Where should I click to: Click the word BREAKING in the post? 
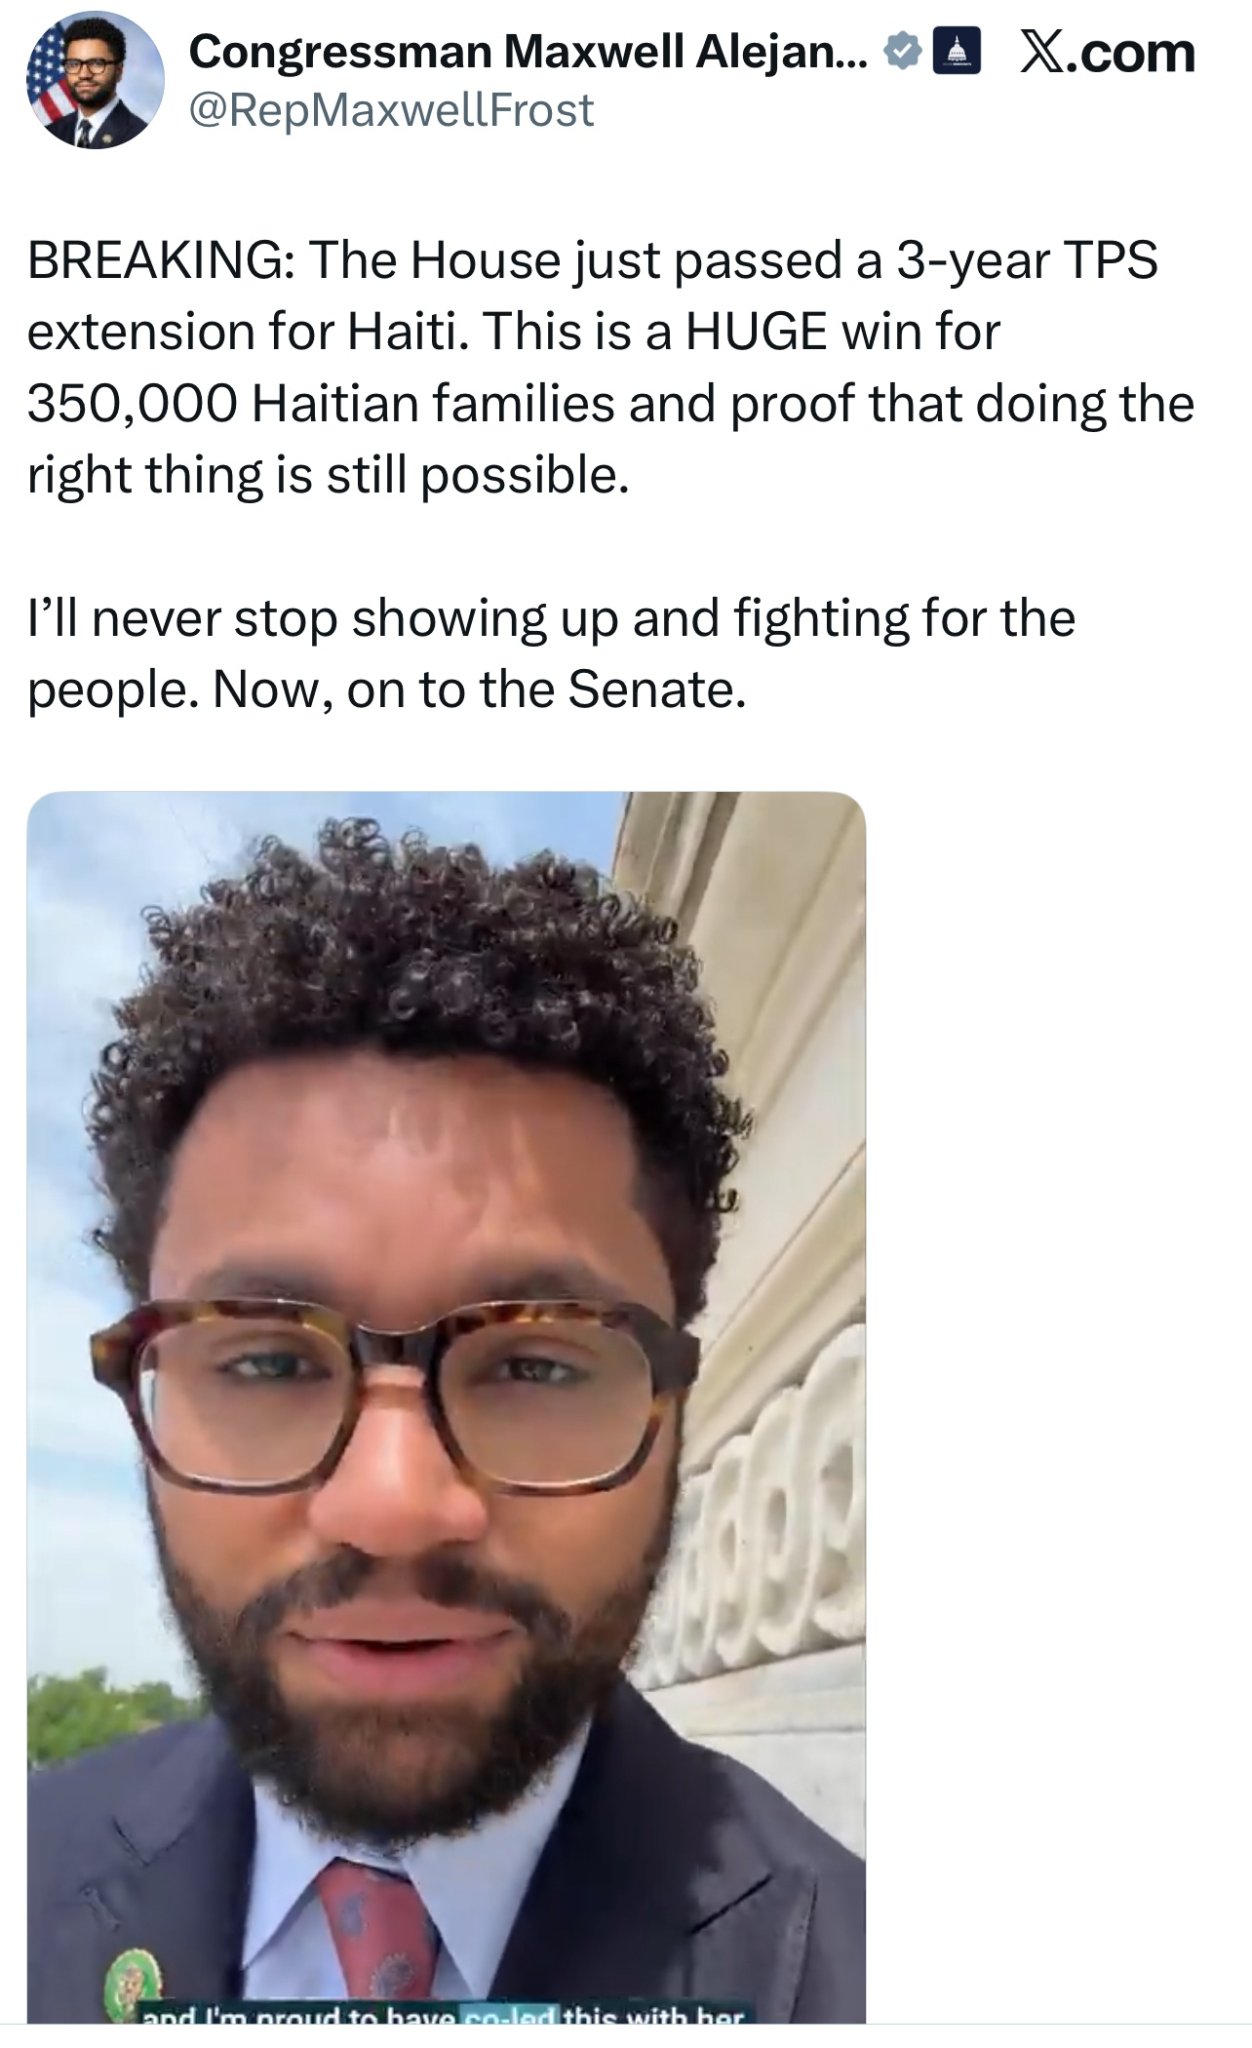pyautogui.click(x=160, y=261)
